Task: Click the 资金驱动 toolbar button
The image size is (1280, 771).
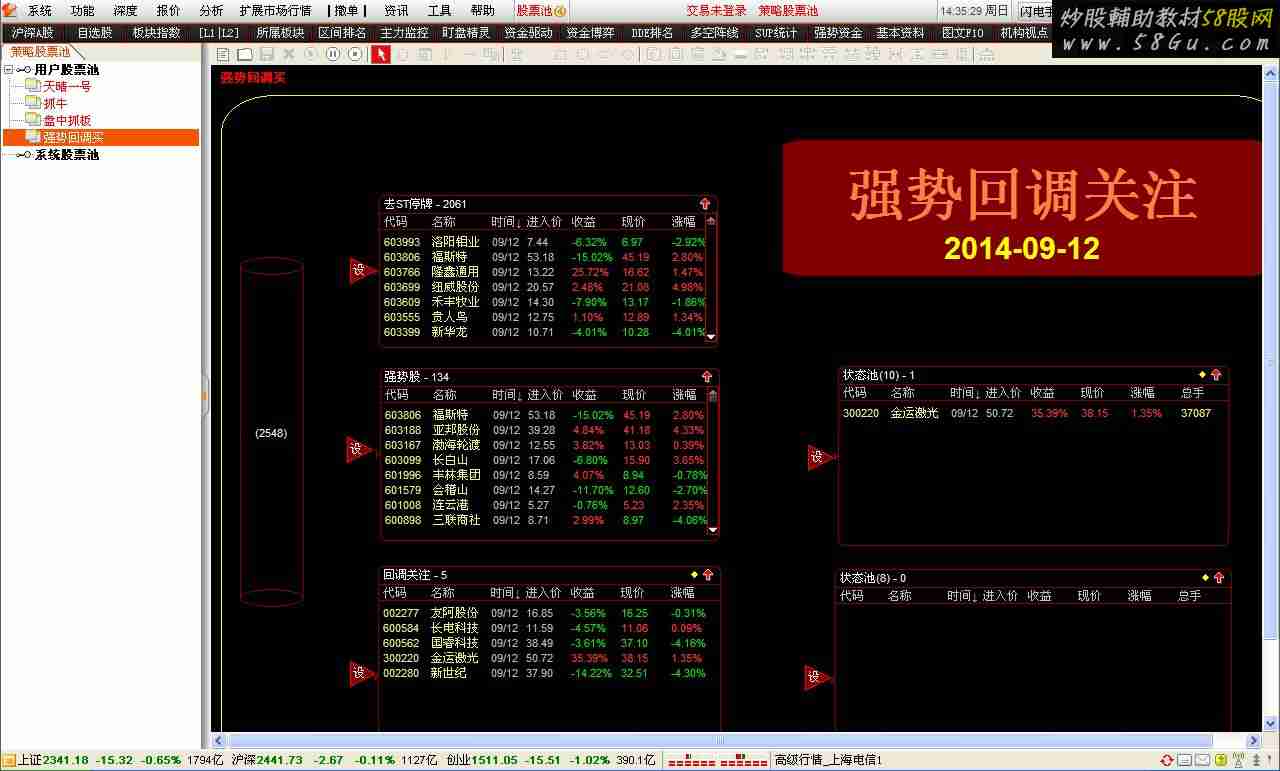Action: pos(528,33)
